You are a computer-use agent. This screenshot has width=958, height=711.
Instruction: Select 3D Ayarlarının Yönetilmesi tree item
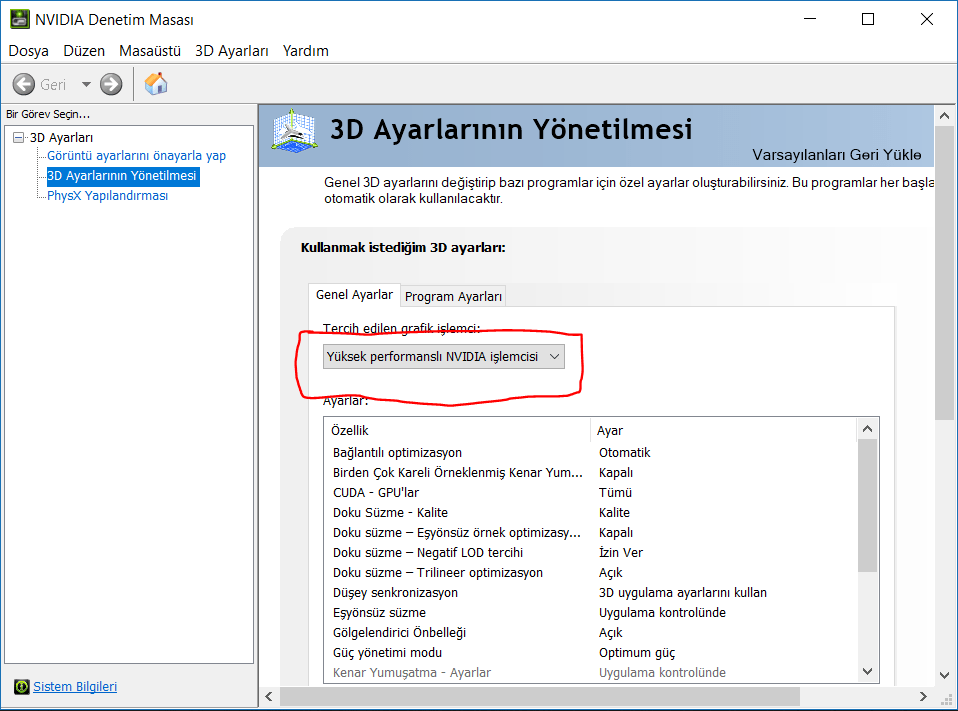122,176
